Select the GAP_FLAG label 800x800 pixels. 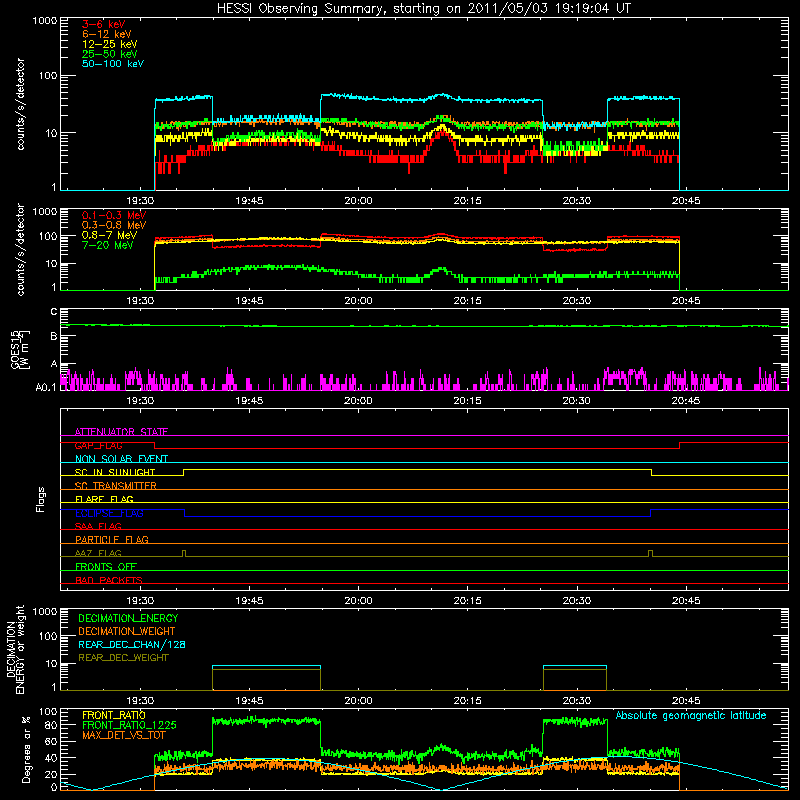pos(98,445)
